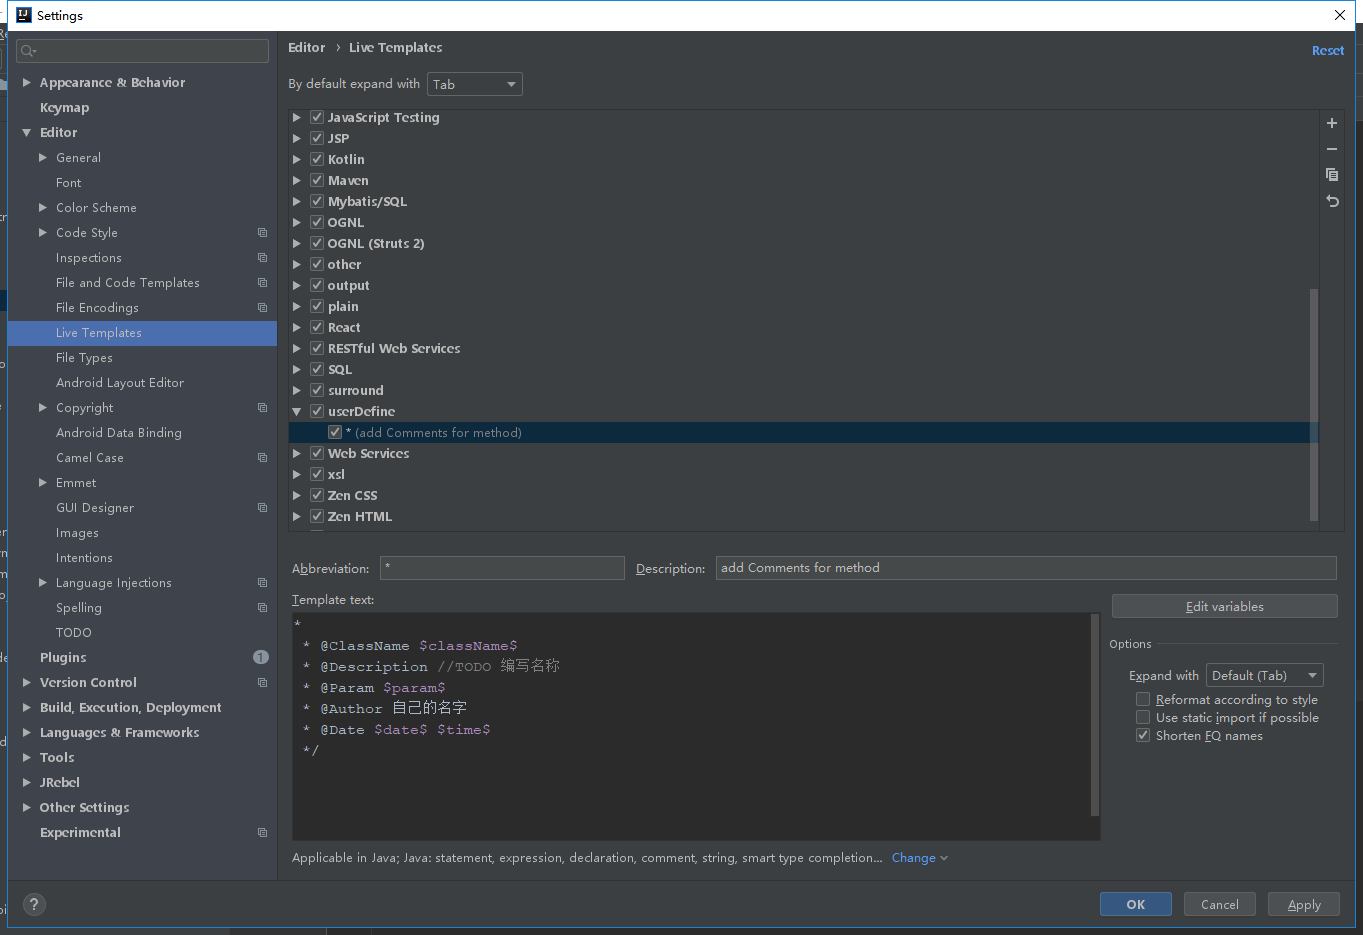Screen dimensions: 1363x935
Task: Click the Cancel button
Action: click(x=1220, y=904)
